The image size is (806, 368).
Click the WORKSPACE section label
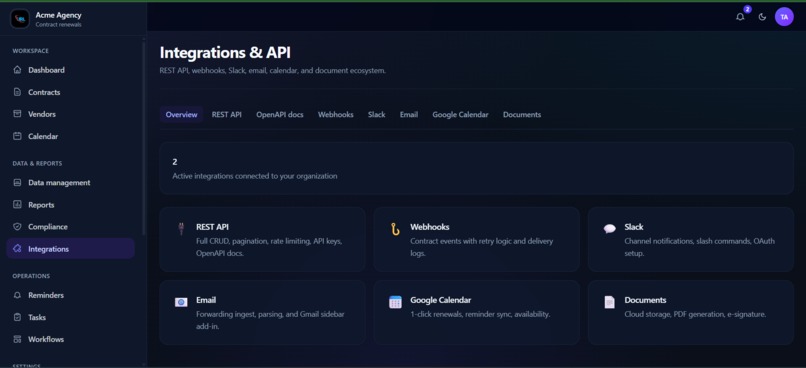[30, 51]
